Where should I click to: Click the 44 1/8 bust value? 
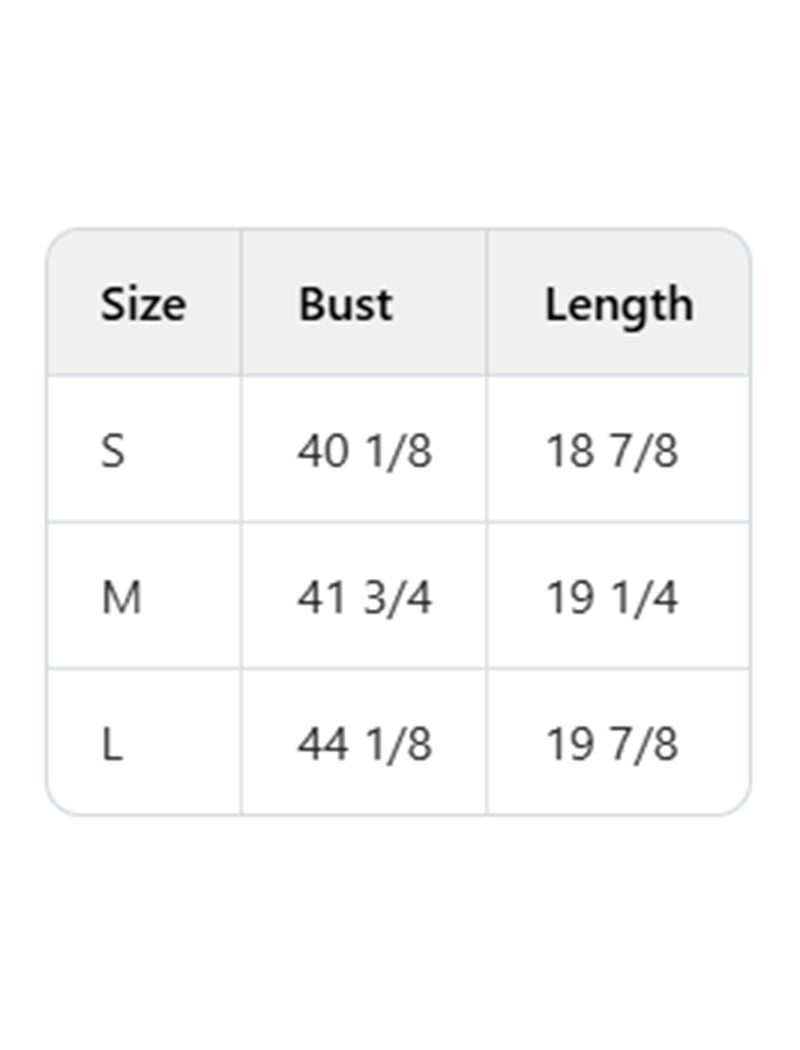pyautogui.click(x=364, y=745)
